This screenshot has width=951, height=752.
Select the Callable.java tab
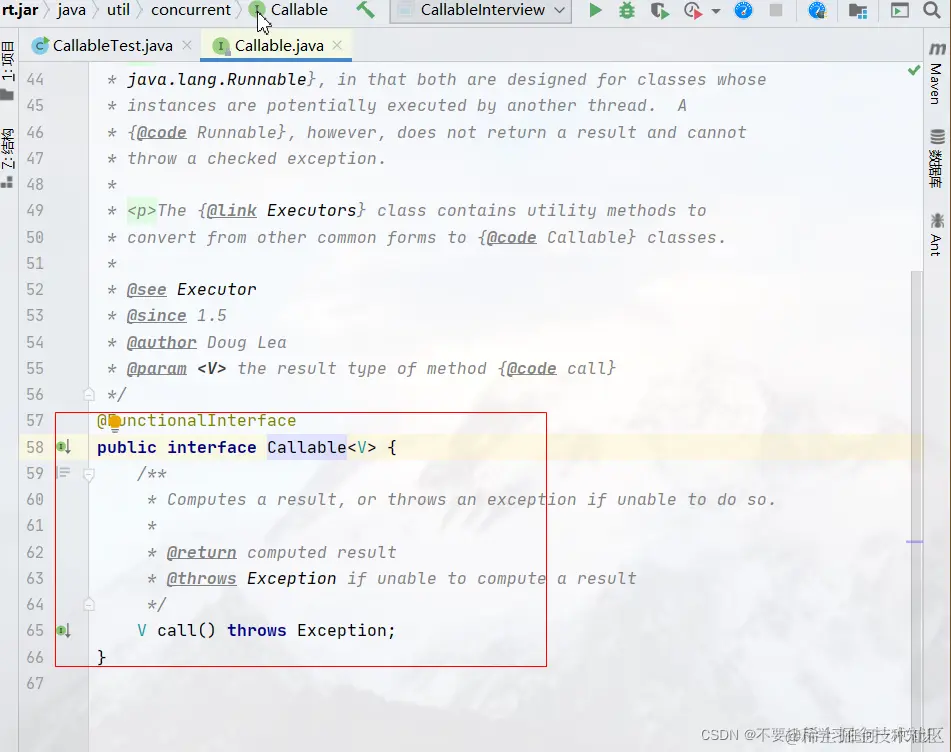279,45
